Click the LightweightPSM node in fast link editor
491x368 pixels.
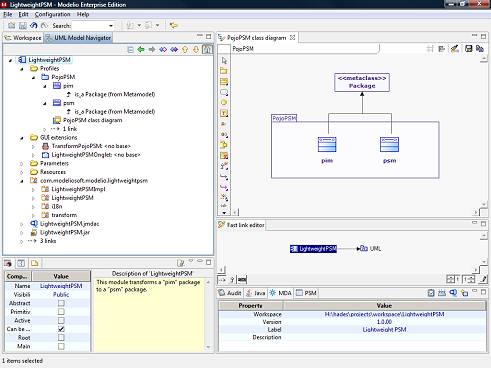point(314,249)
